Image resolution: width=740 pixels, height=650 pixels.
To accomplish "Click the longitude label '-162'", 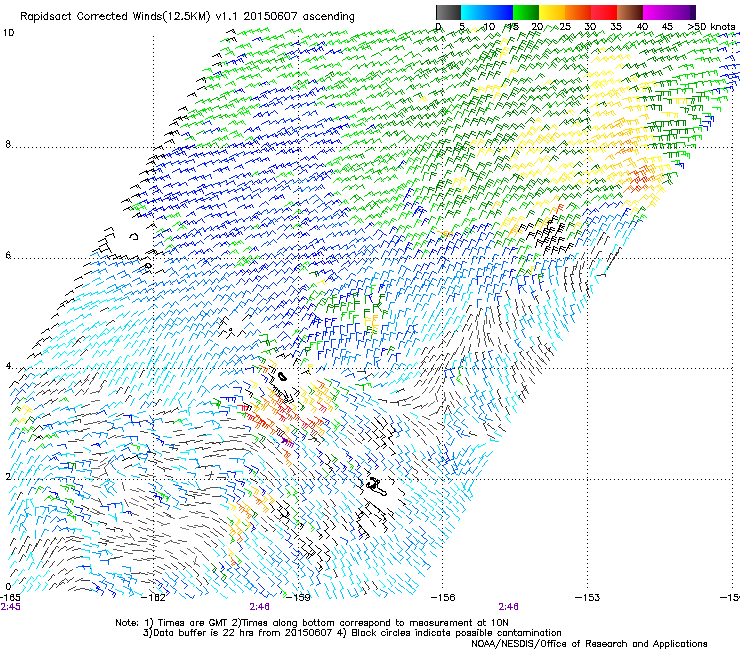I will pyautogui.click(x=154, y=598).
